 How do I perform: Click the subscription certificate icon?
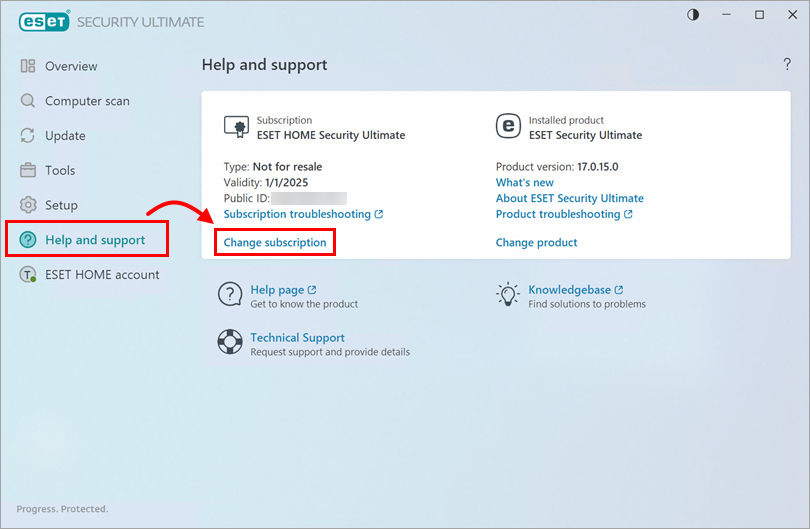coord(235,127)
